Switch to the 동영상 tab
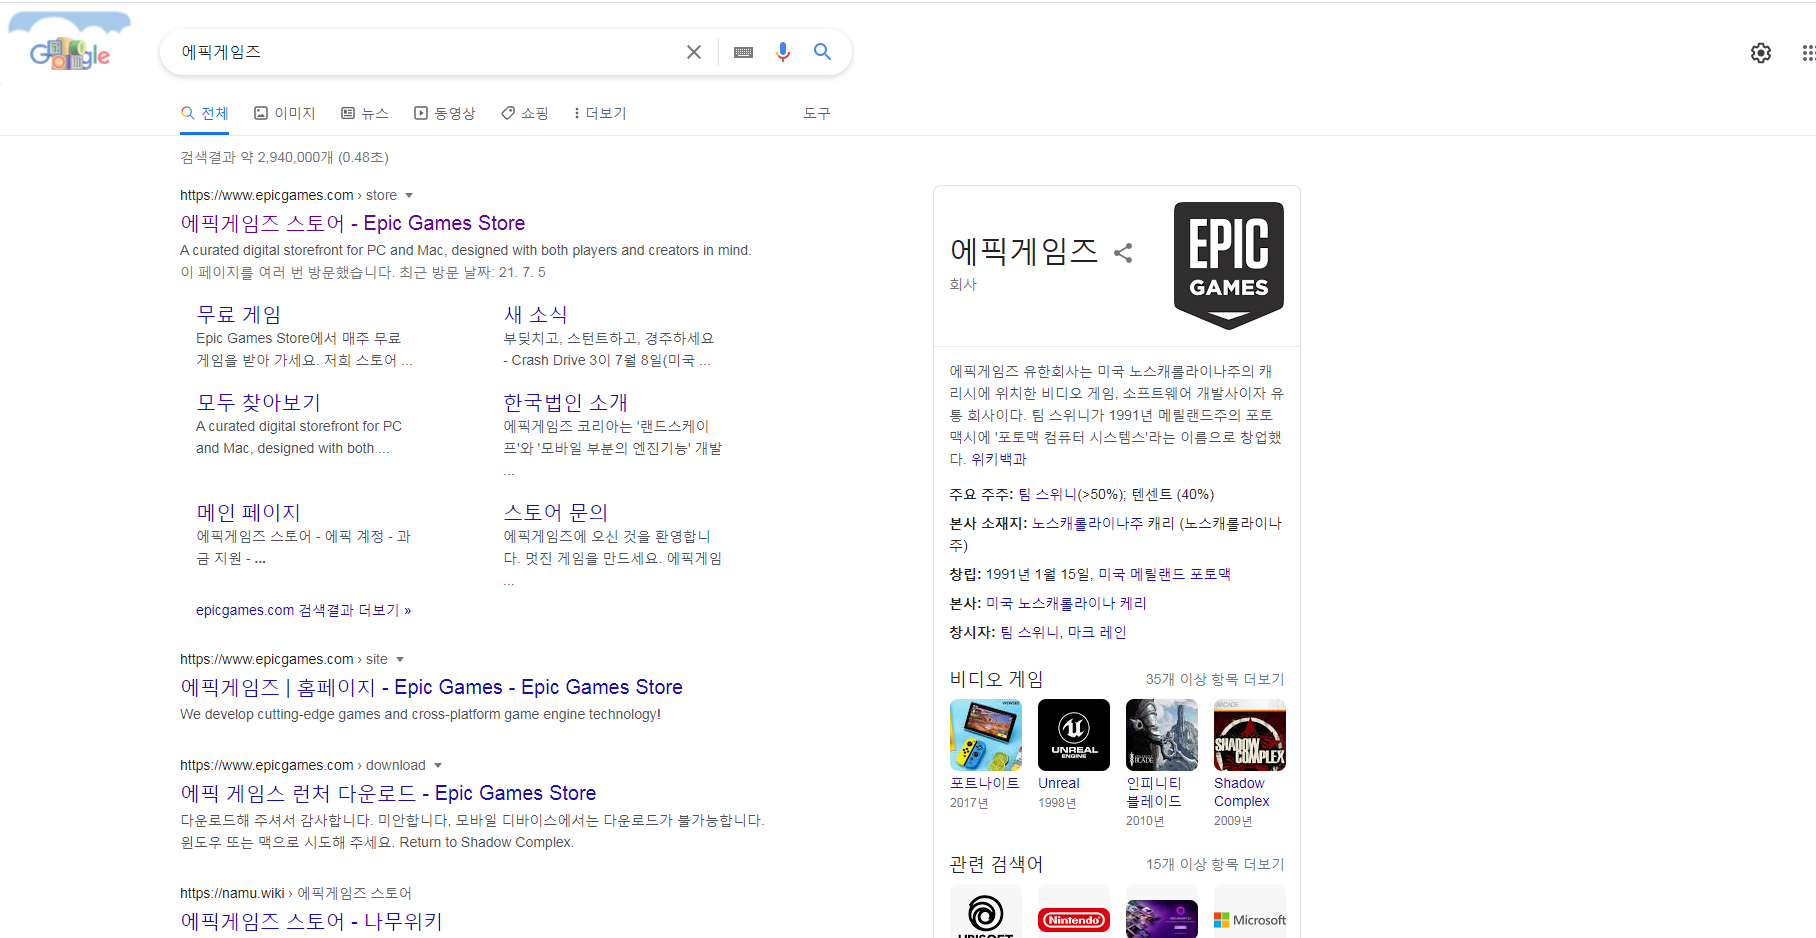Viewport: 1816px width, 938px height. pyautogui.click(x=445, y=113)
